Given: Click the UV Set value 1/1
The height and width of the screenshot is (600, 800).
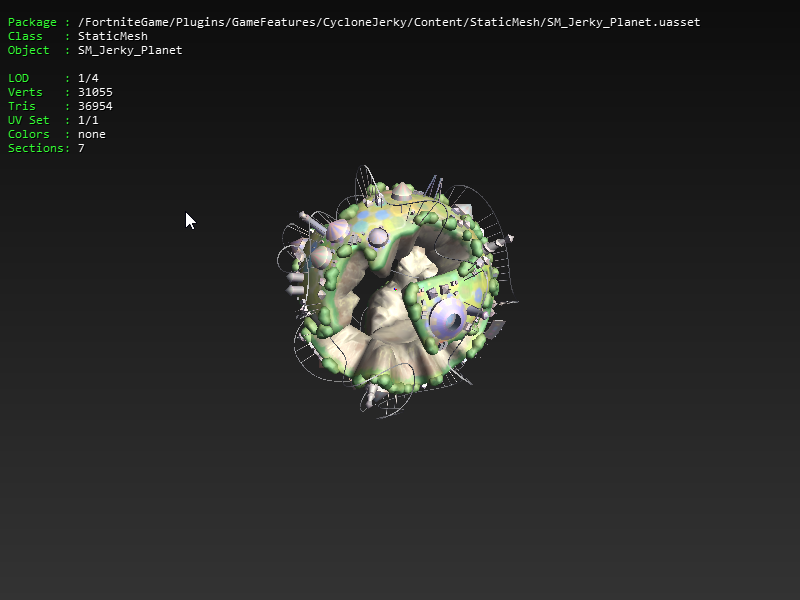Looking at the screenshot, I should tap(88, 120).
